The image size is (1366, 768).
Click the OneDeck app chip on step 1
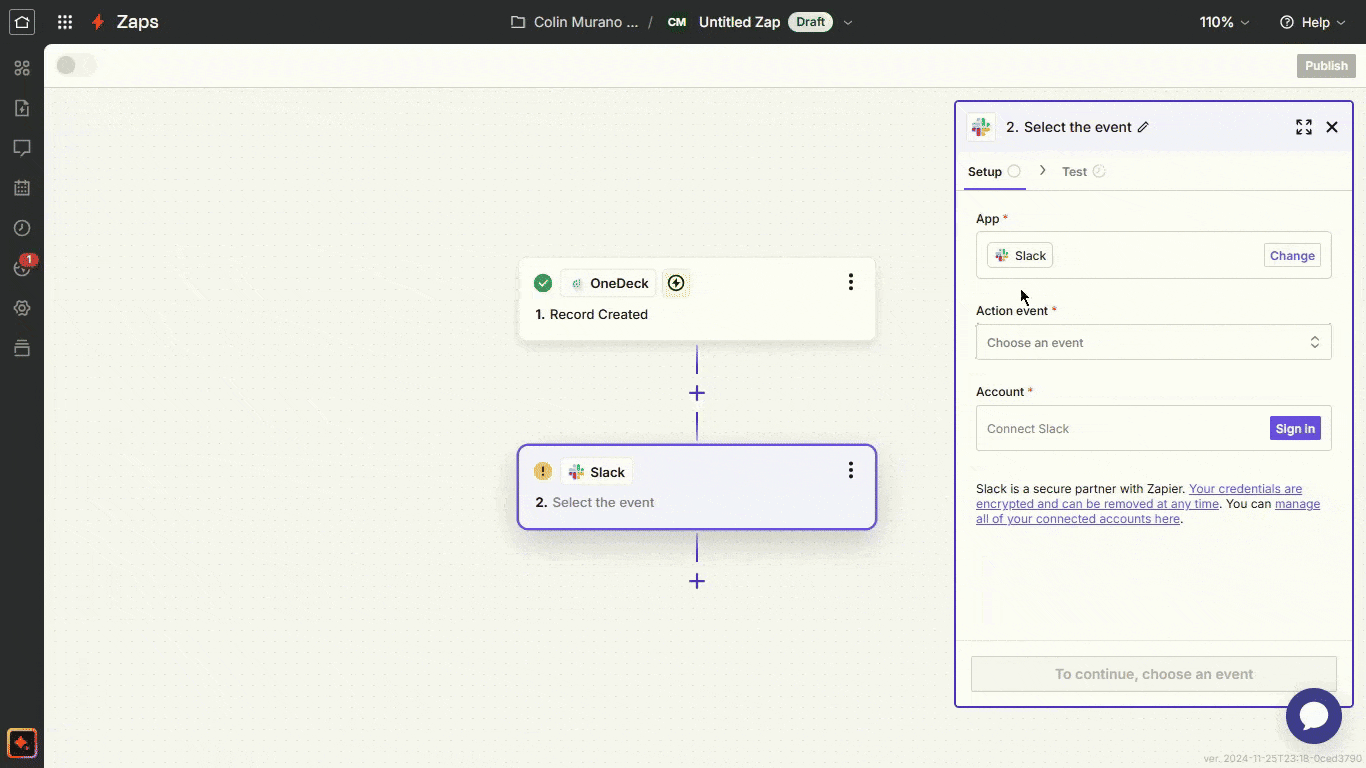pos(608,283)
